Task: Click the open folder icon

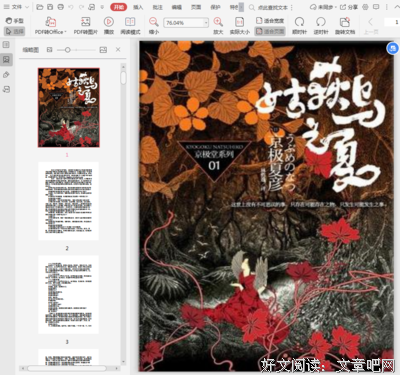Action: [39, 7]
